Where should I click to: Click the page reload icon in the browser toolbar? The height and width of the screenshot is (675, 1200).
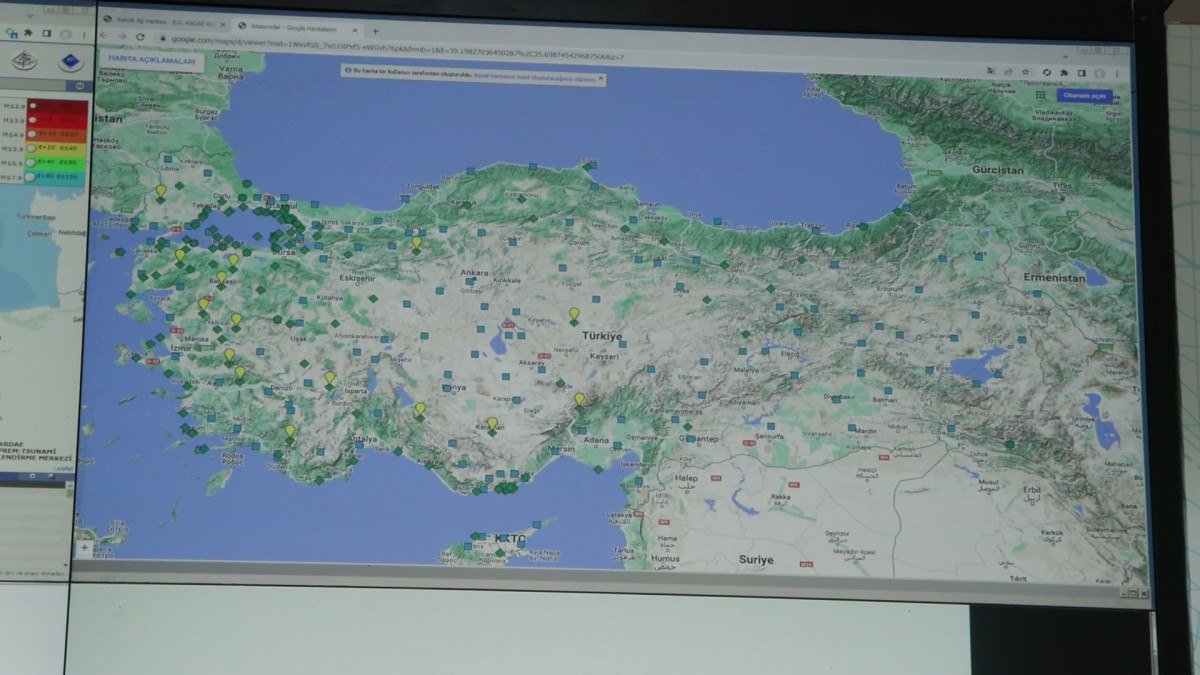[x=140, y=36]
